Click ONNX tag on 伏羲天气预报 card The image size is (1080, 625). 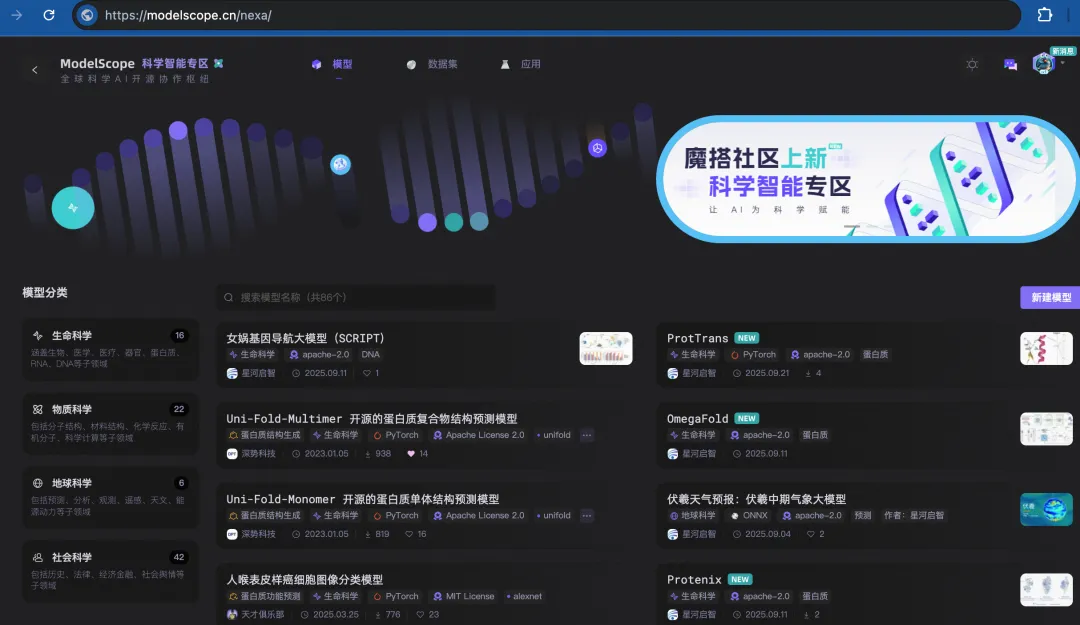[749, 516]
